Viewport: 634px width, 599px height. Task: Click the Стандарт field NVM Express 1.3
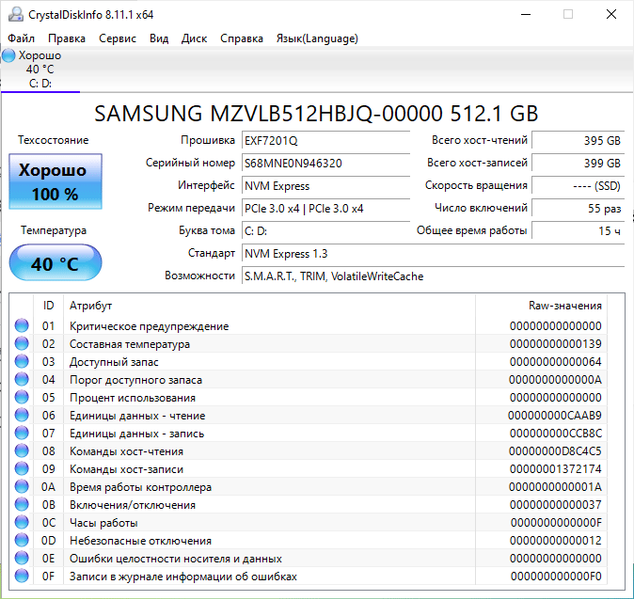(x=433, y=254)
